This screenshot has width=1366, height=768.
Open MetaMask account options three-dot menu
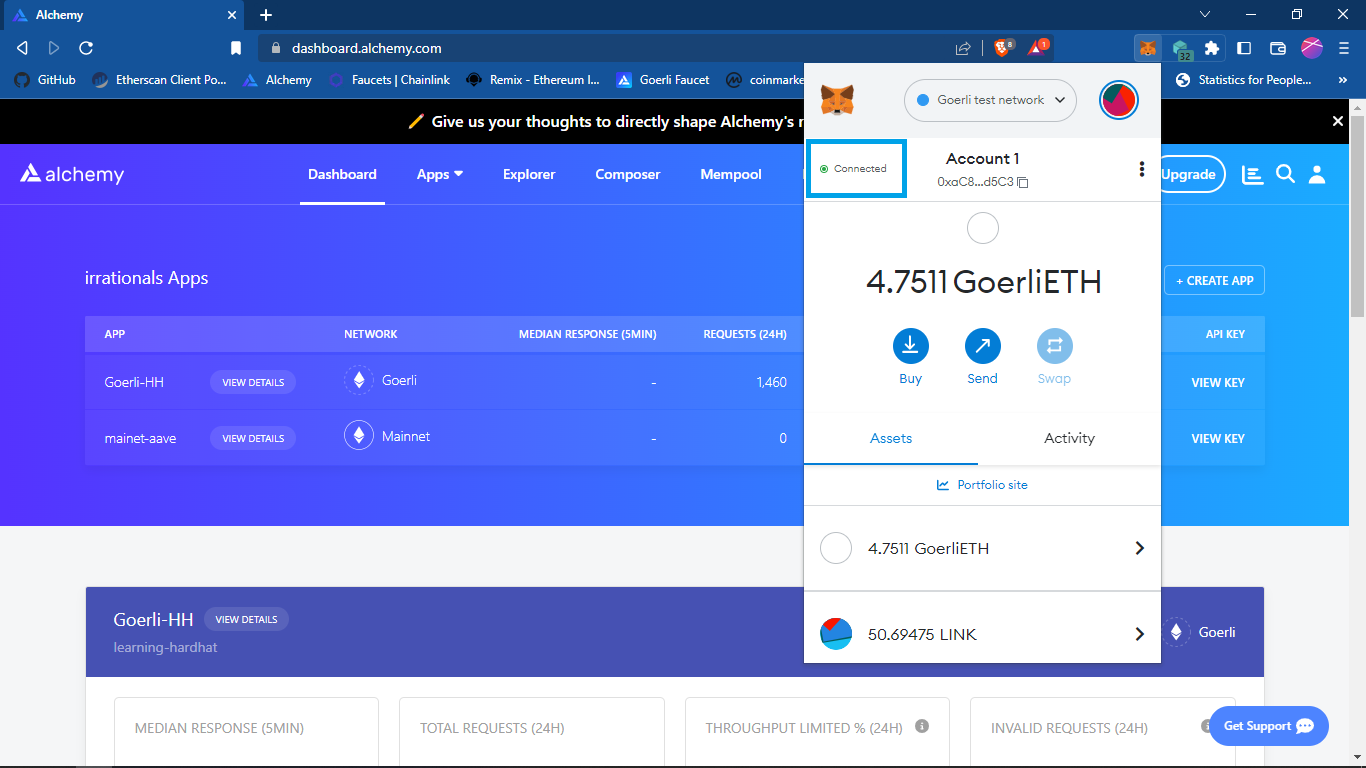pyautogui.click(x=1142, y=170)
